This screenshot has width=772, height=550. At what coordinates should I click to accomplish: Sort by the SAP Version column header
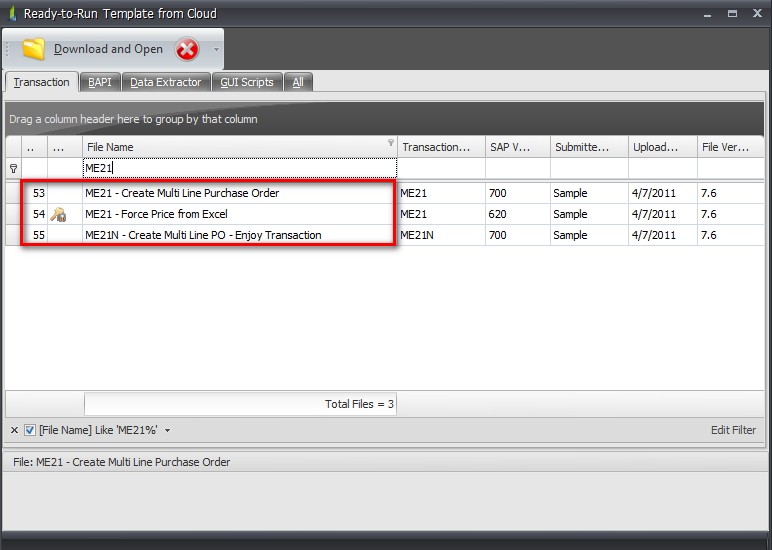pos(515,147)
